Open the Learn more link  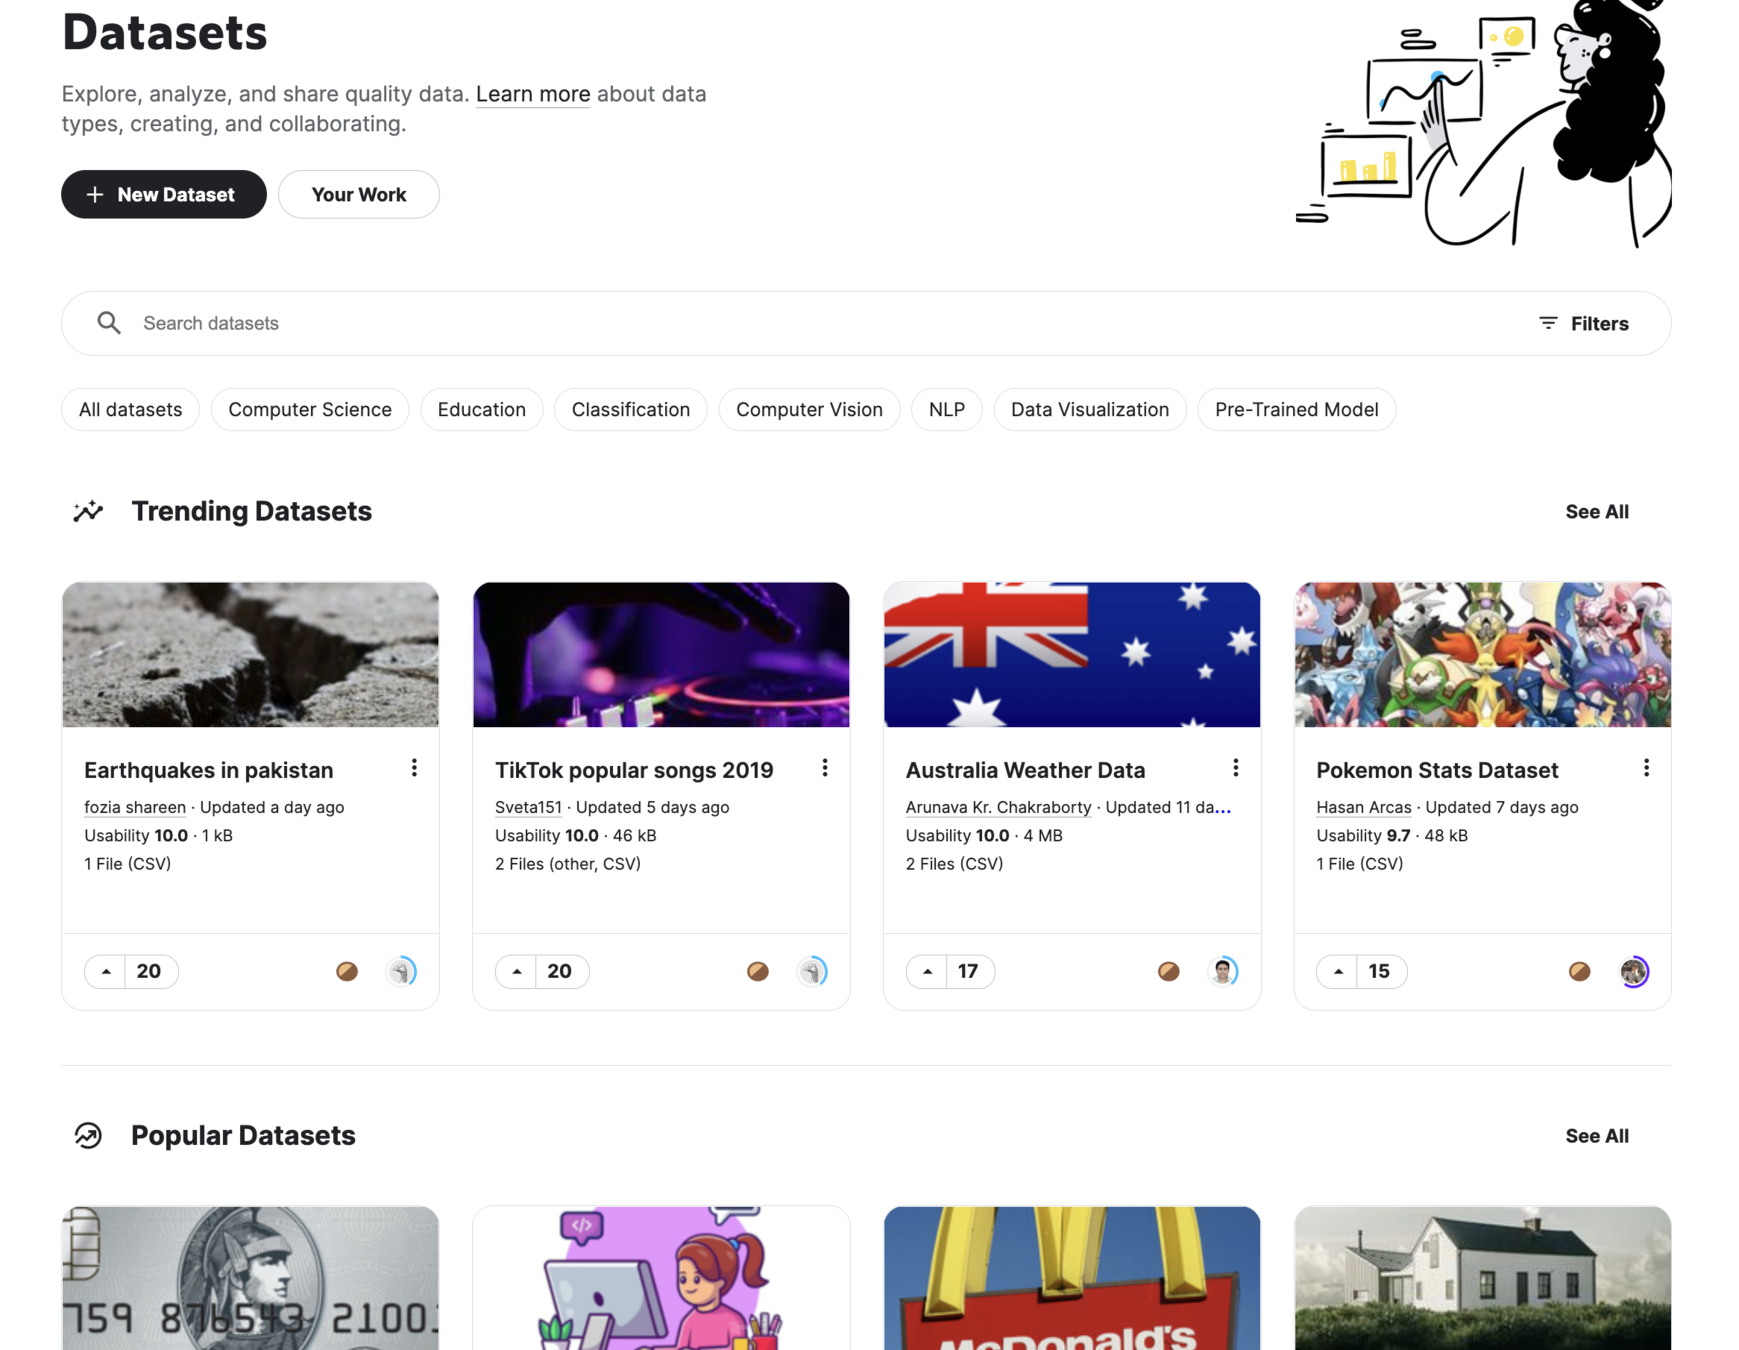[533, 94]
